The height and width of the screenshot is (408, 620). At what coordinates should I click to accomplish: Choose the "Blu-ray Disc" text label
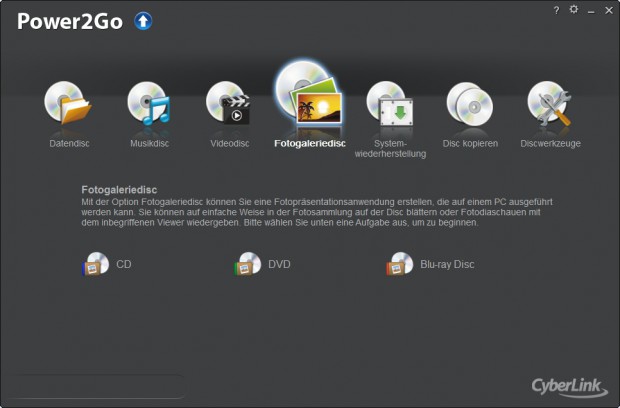click(x=447, y=265)
